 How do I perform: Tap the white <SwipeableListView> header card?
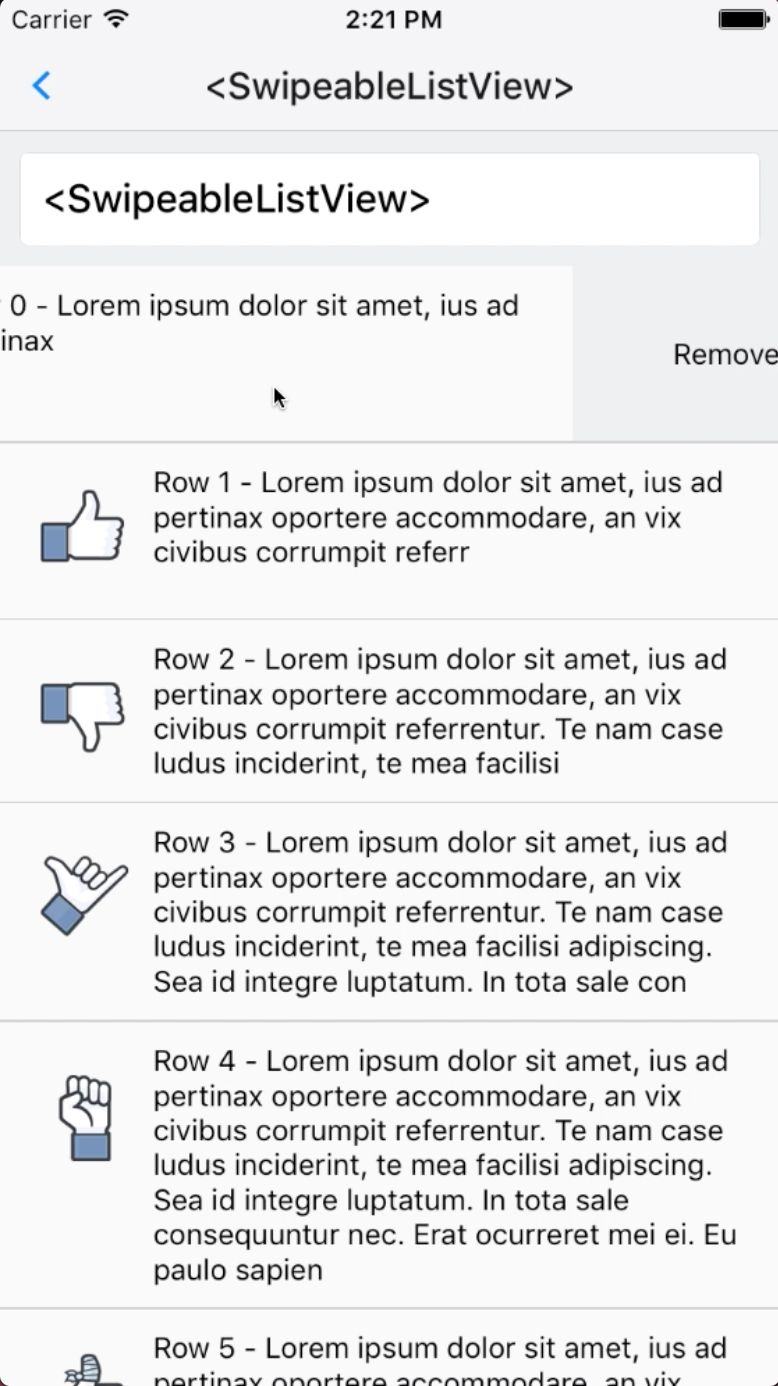pos(389,199)
